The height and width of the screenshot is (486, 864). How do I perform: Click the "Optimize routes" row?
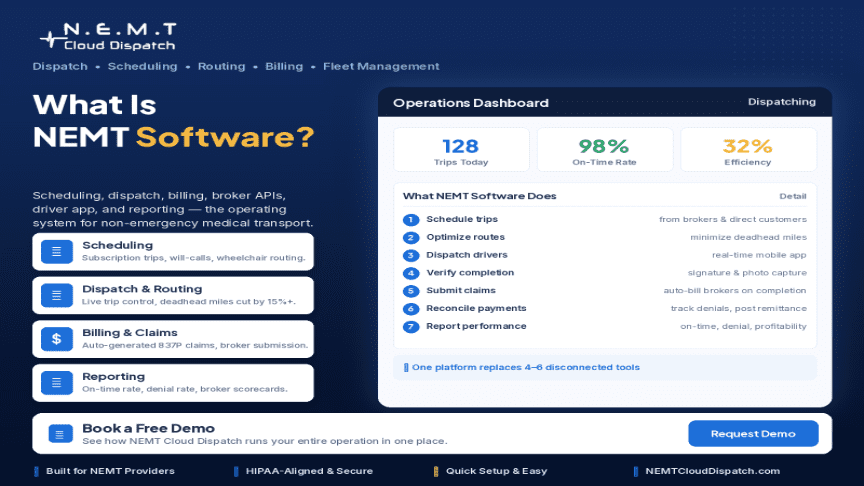(x=604, y=237)
